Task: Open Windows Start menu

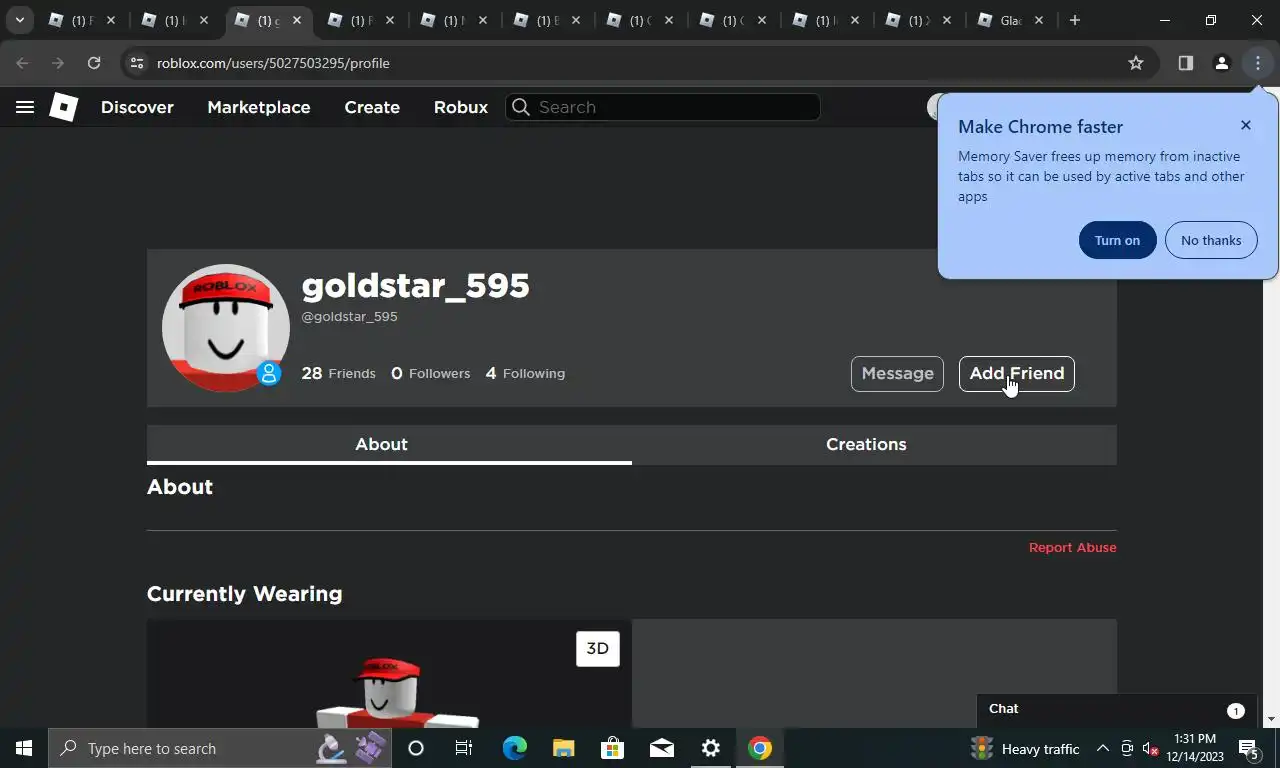Action: [x=24, y=748]
